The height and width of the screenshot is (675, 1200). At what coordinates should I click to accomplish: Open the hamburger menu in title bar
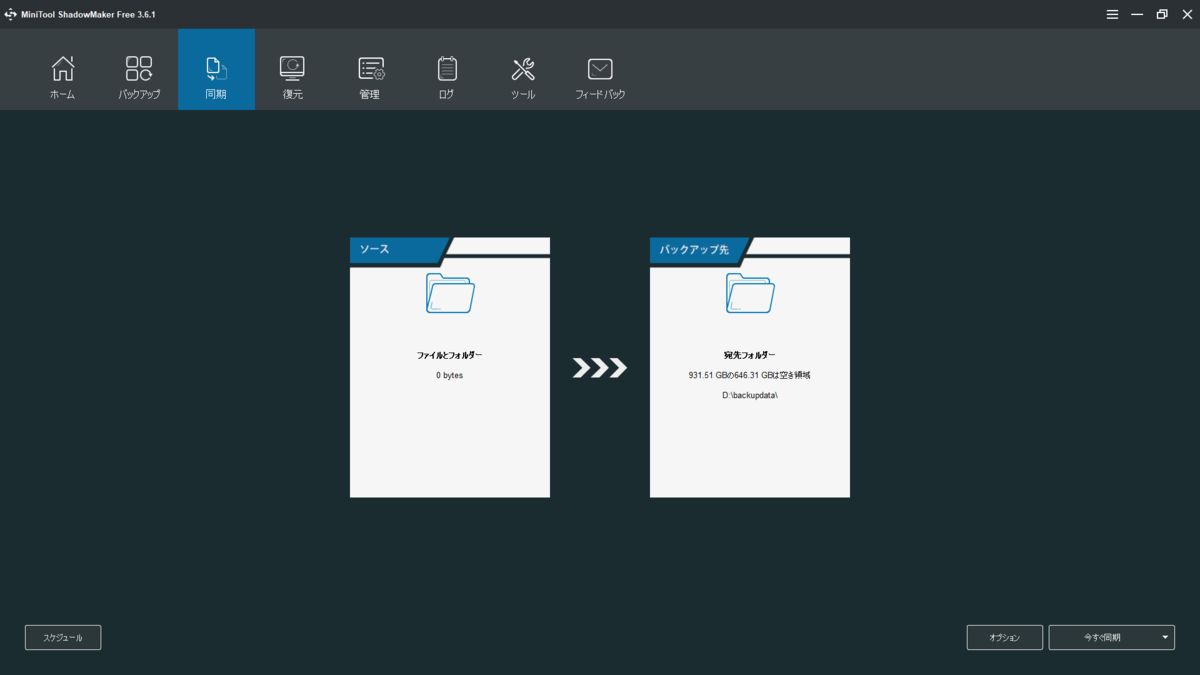(x=1112, y=14)
